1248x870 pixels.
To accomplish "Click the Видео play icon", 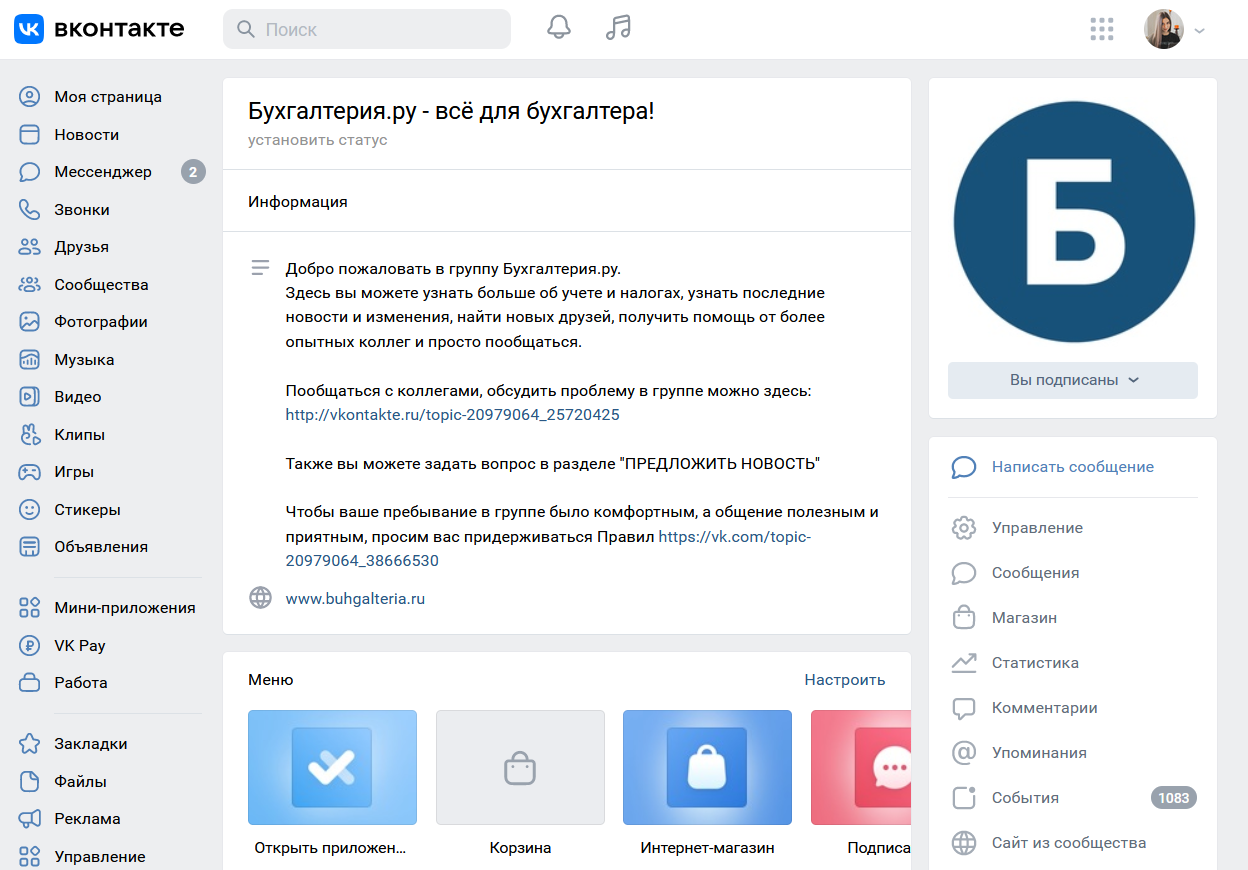I will tap(30, 397).
